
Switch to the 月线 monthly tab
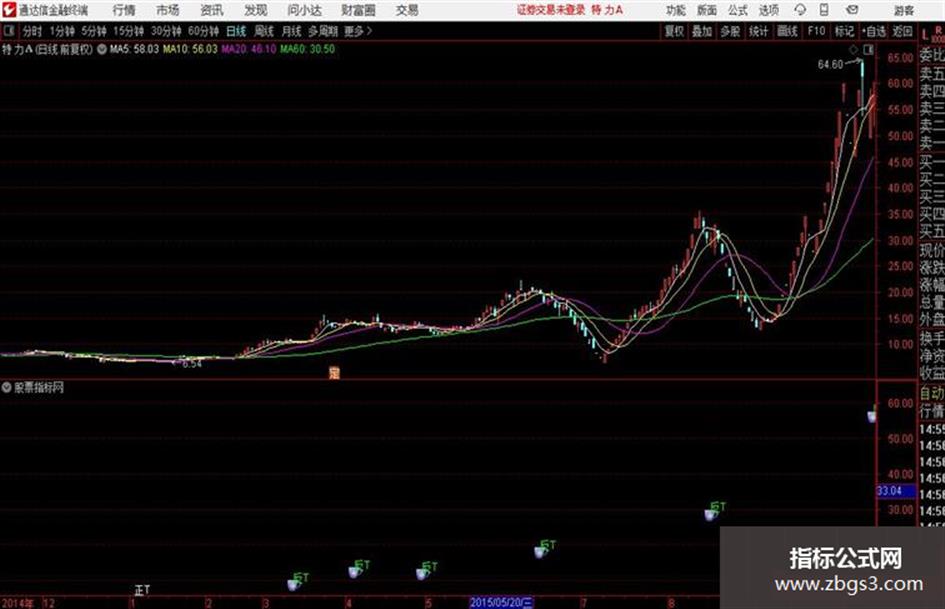[291, 31]
